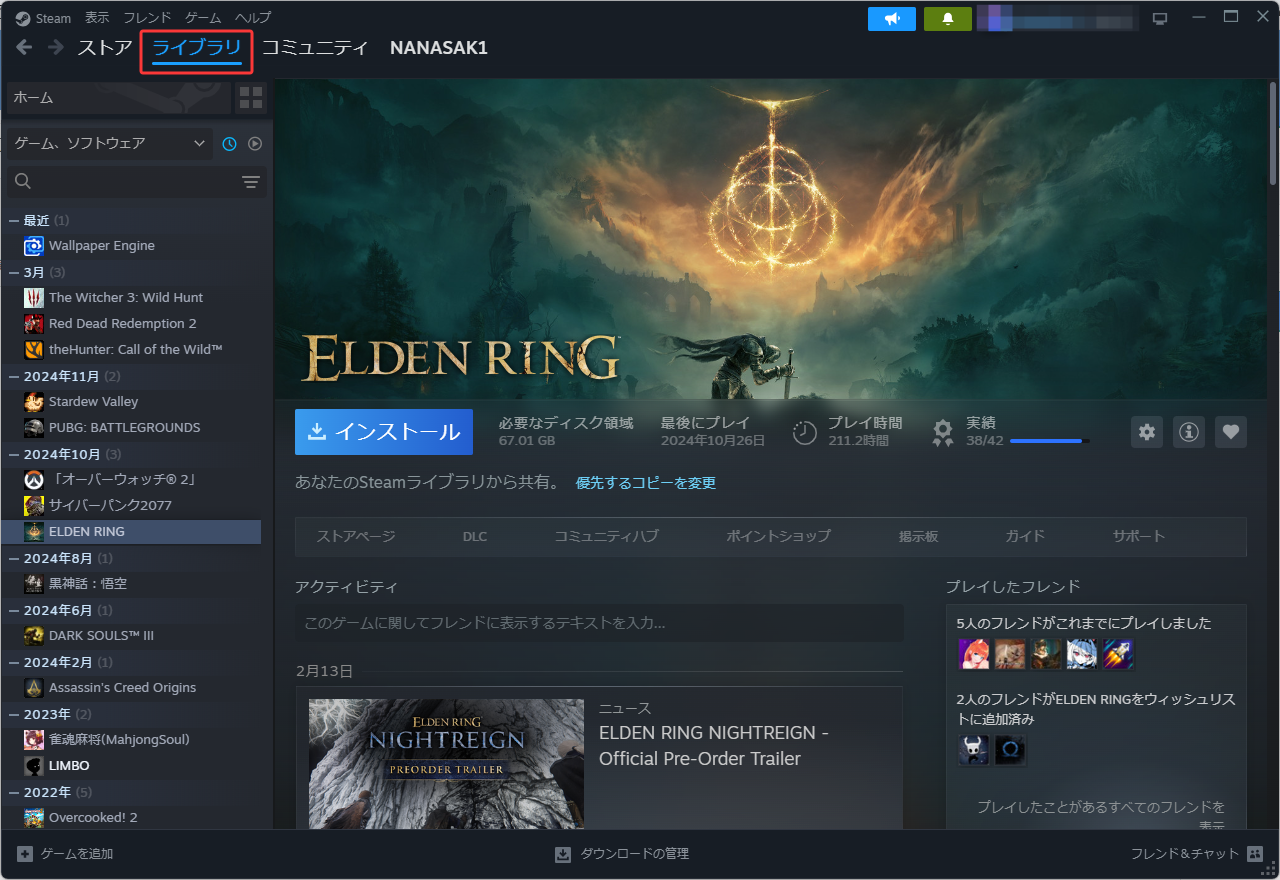This screenshot has height=880, width=1280.
Task: Add ELDEN RING to favorites heart
Action: [1231, 432]
